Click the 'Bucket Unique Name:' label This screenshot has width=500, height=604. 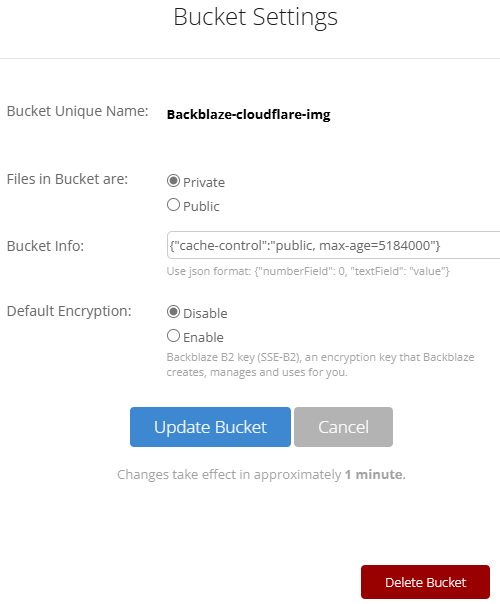tap(77, 111)
